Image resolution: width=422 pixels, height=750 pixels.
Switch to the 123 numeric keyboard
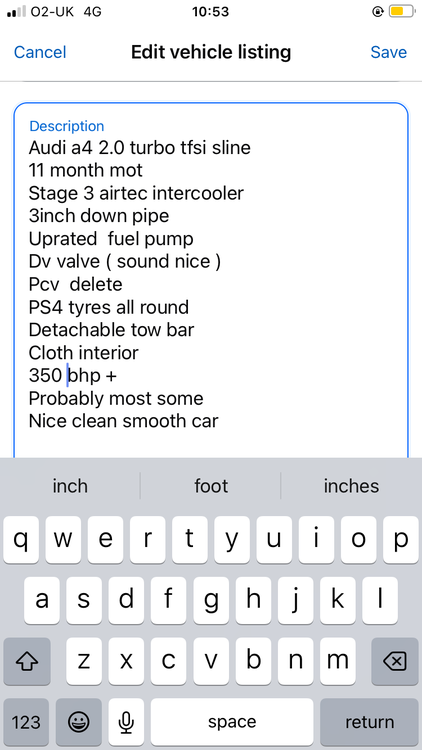(x=26, y=722)
